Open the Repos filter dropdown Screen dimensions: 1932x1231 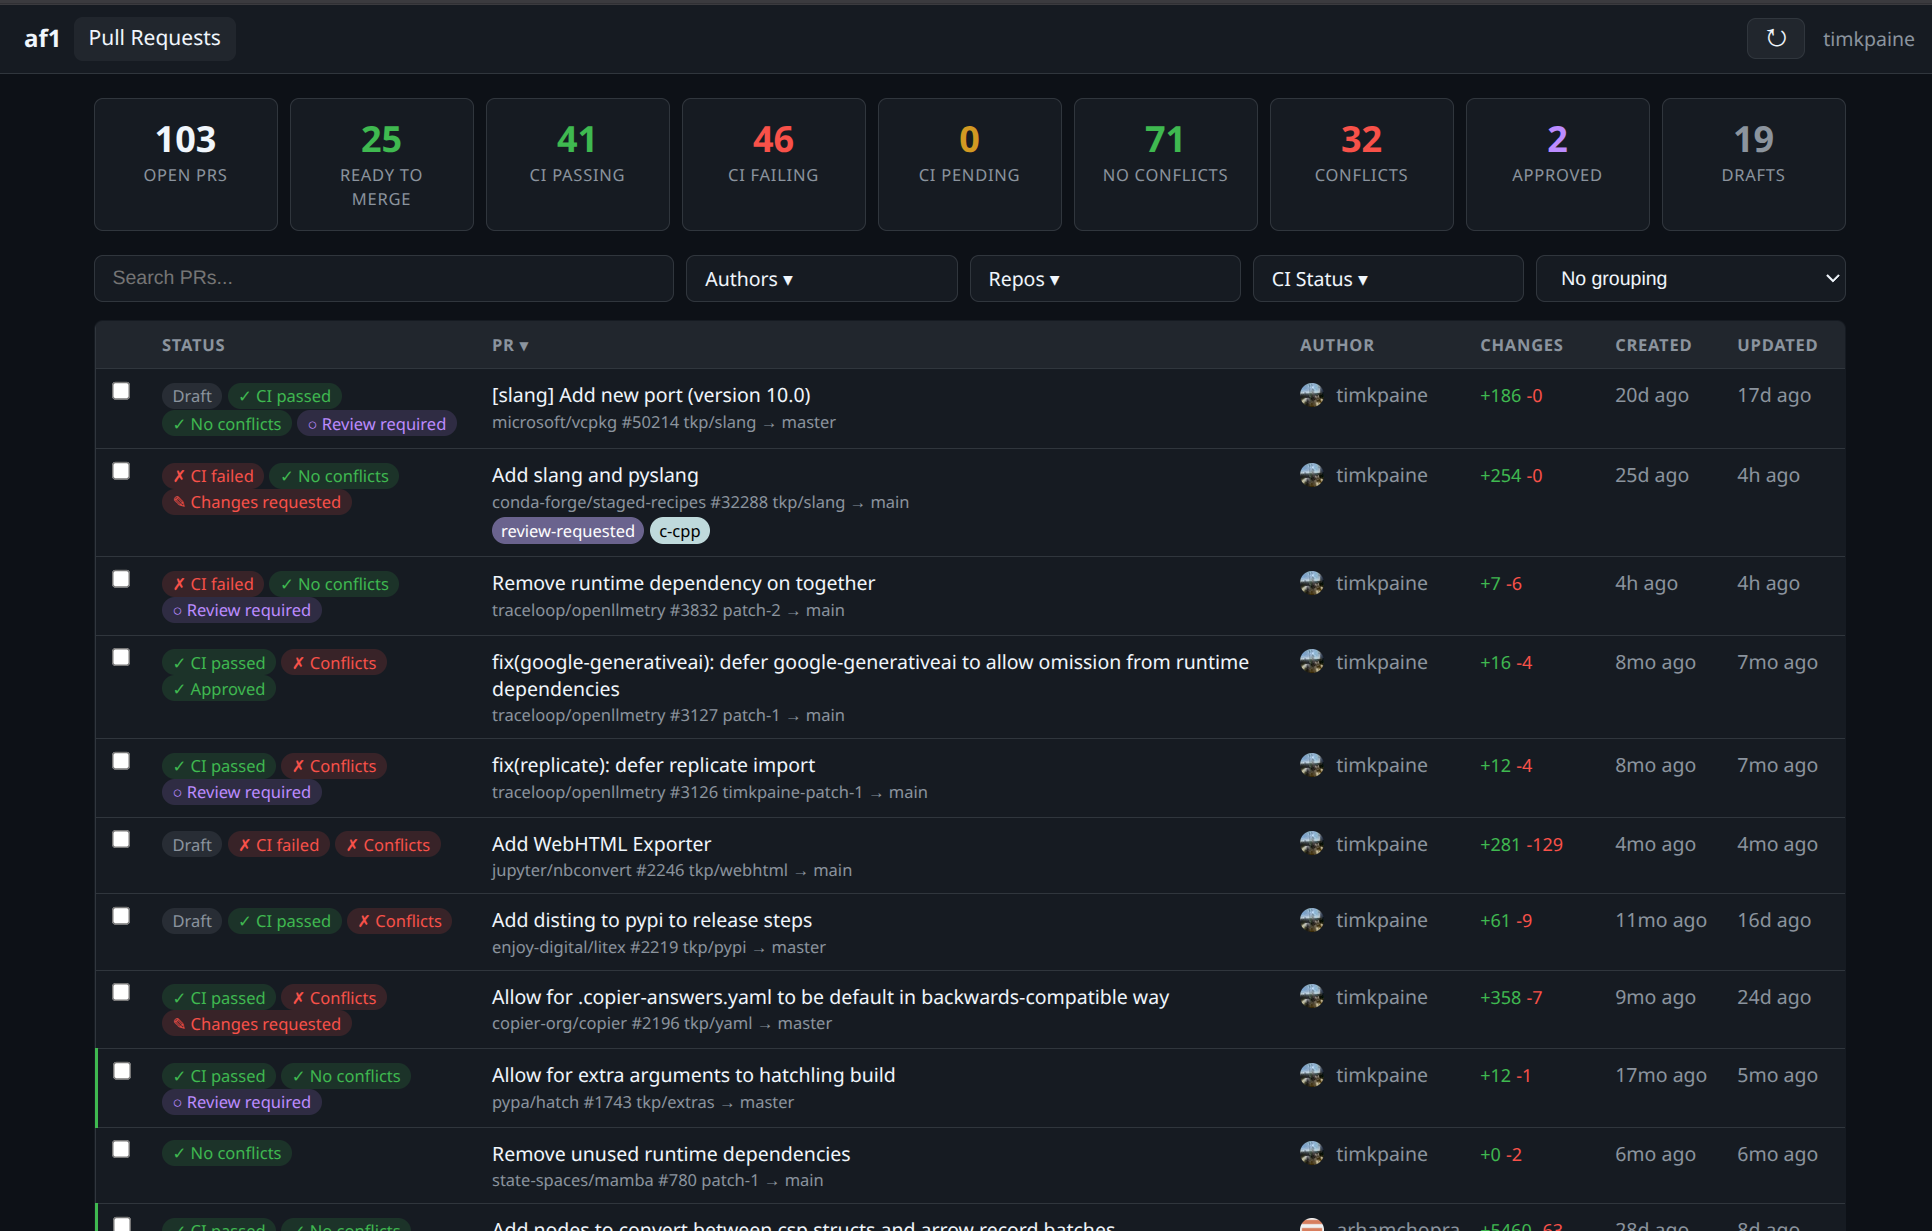[x=1105, y=279]
